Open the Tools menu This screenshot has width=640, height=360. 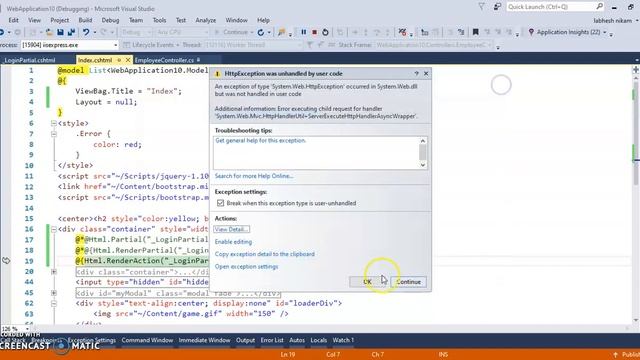[159, 20]
